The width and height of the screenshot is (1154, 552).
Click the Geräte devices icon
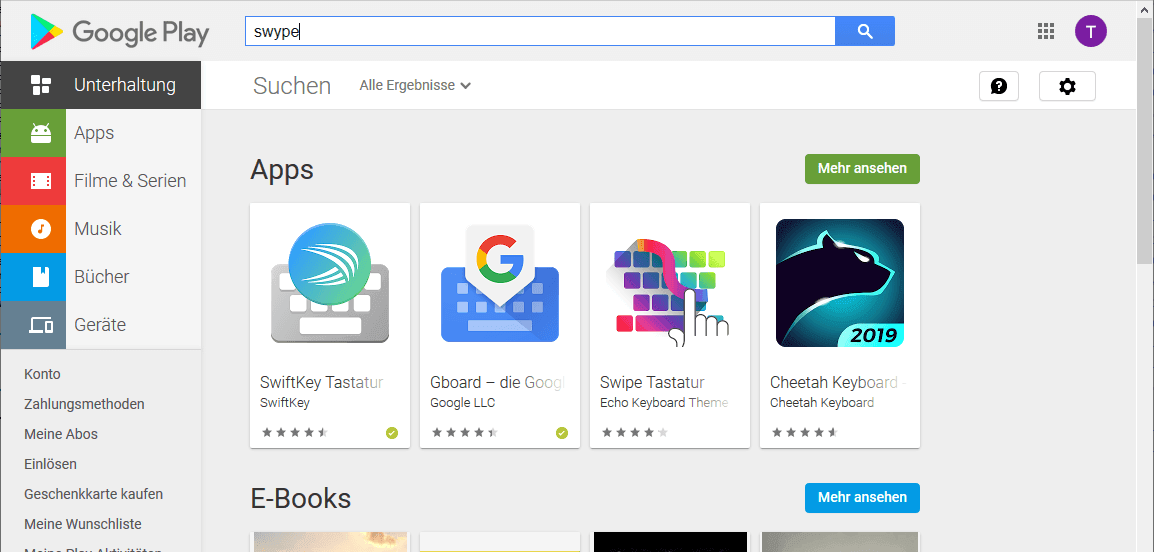pos(41,325)
